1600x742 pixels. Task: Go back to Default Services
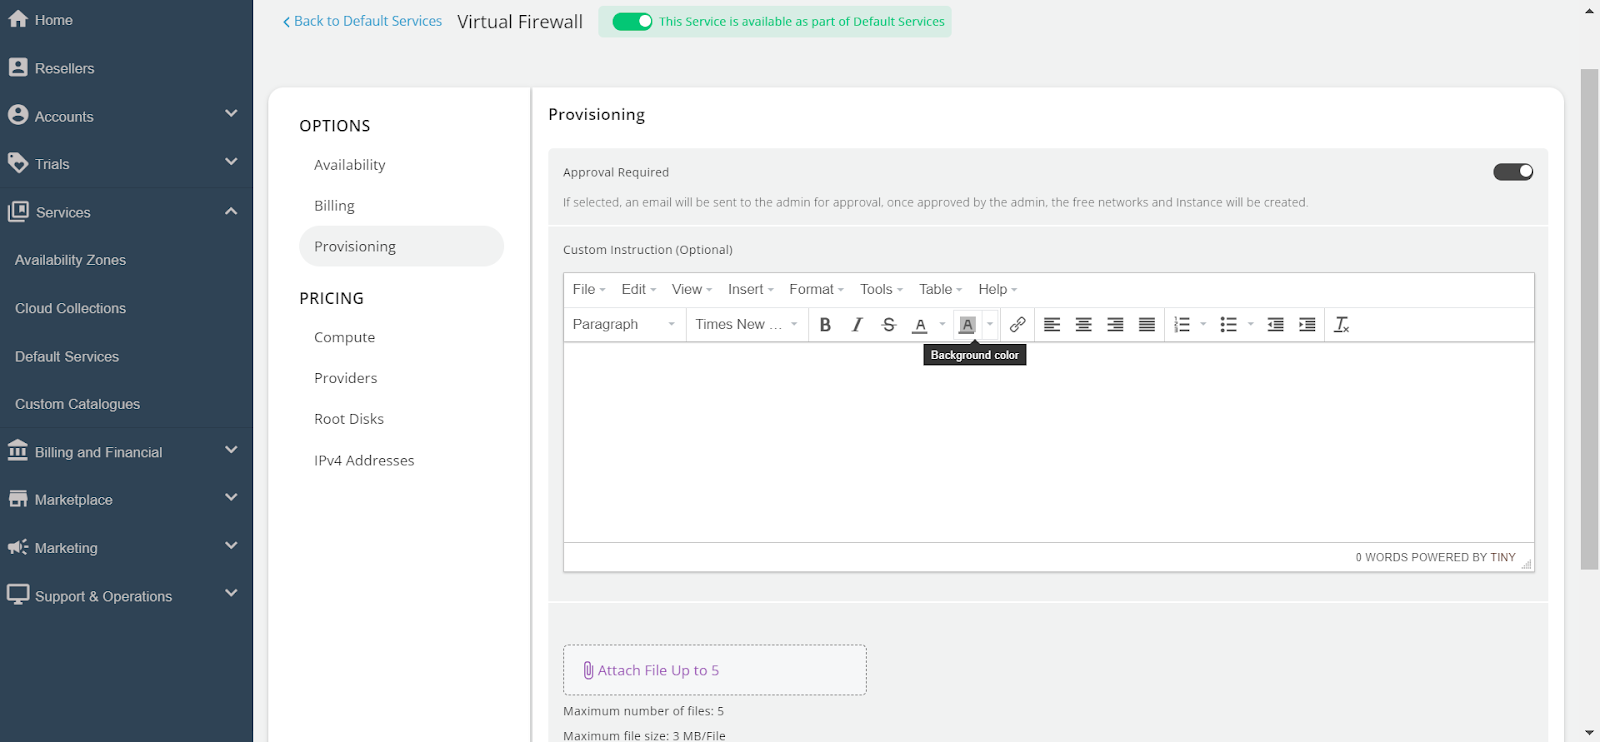point(362,21)
